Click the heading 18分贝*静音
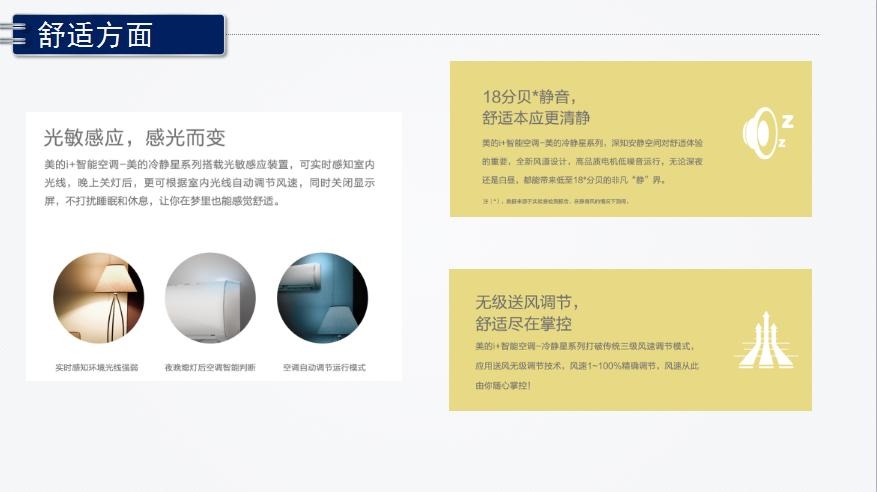877x492 pixels. (529, 96)
